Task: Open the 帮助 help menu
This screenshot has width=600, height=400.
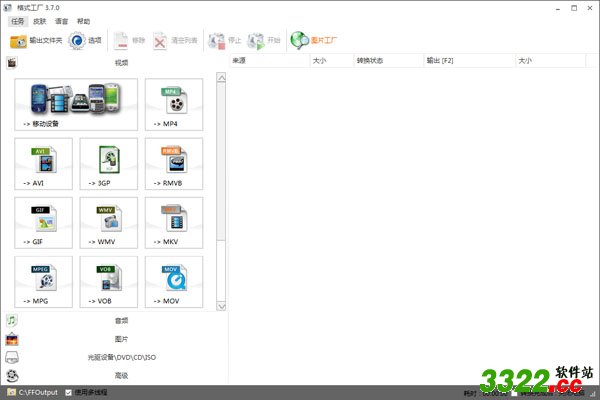Action: (x=83, y=20)
